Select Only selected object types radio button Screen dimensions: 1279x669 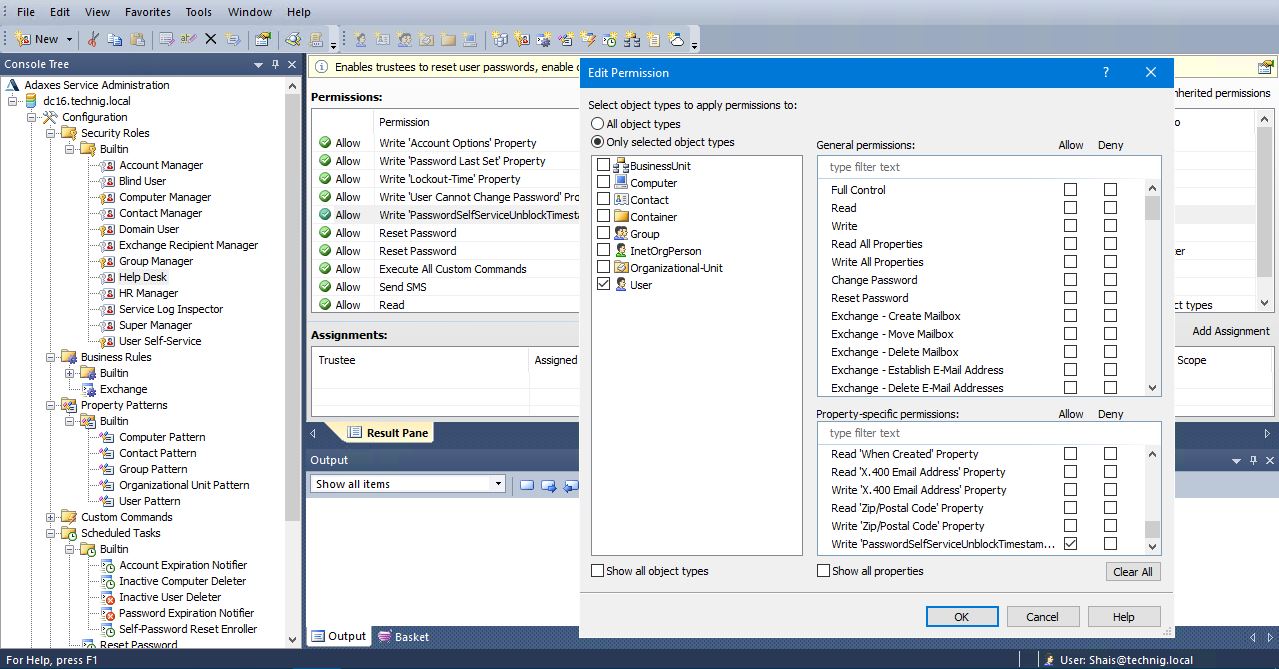(x=597, y=142)
